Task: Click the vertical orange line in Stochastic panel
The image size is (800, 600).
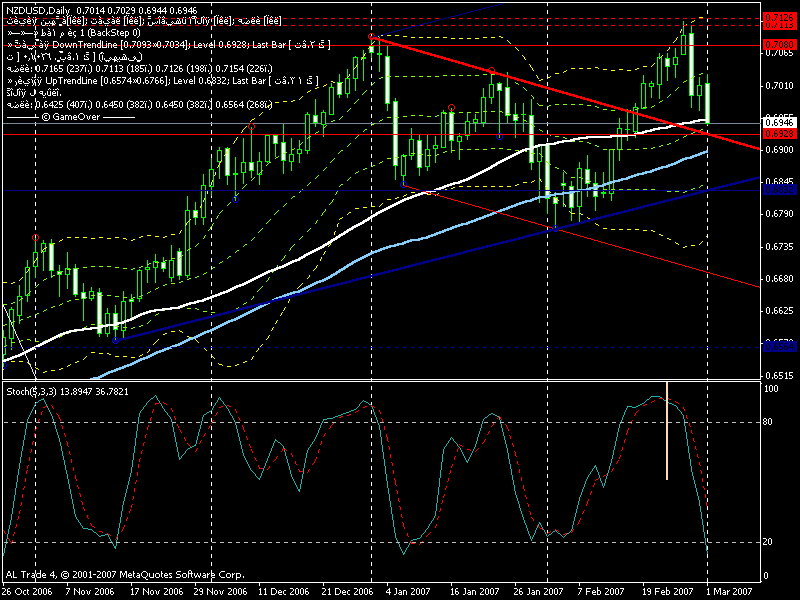Action: (x=667, y=430)
